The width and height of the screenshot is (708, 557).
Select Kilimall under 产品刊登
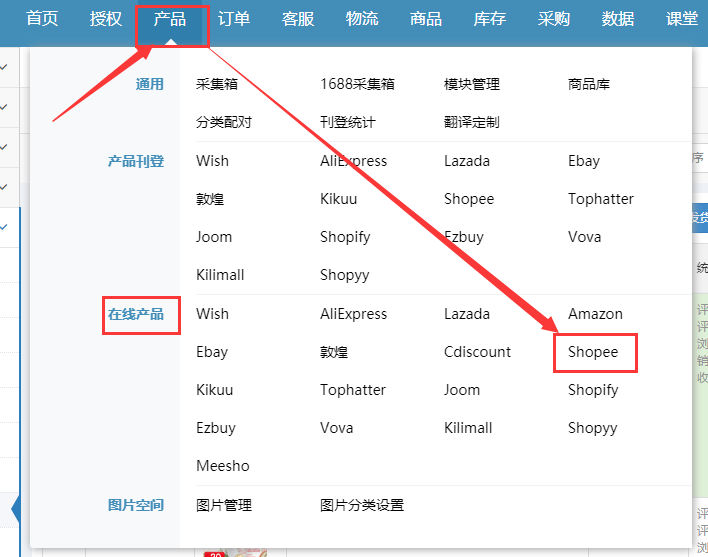click(220, 274)
